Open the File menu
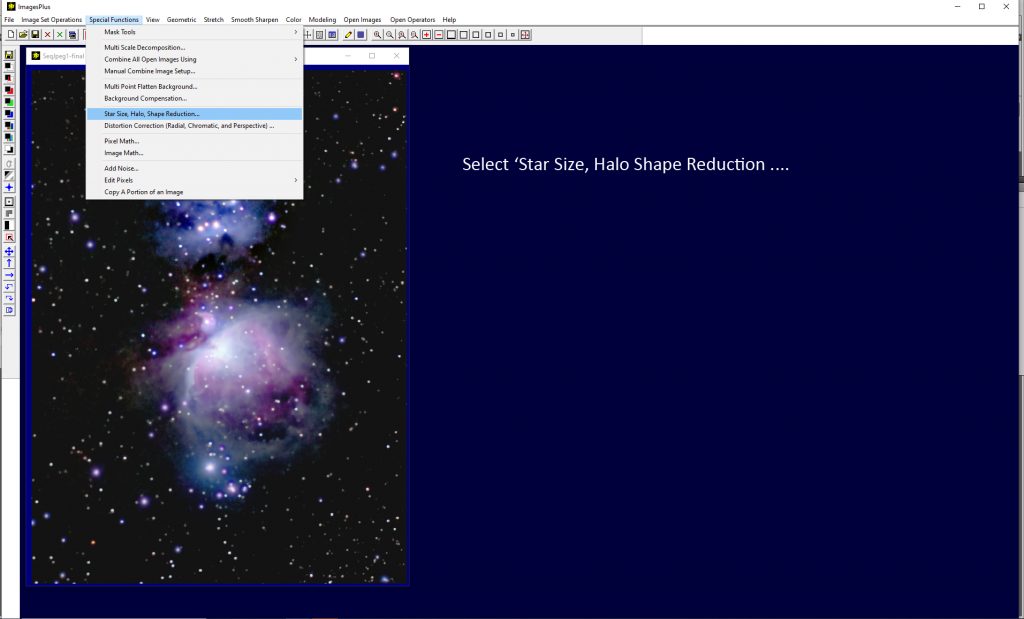This screenshot has height=619, width=1024. click(9, 20)
